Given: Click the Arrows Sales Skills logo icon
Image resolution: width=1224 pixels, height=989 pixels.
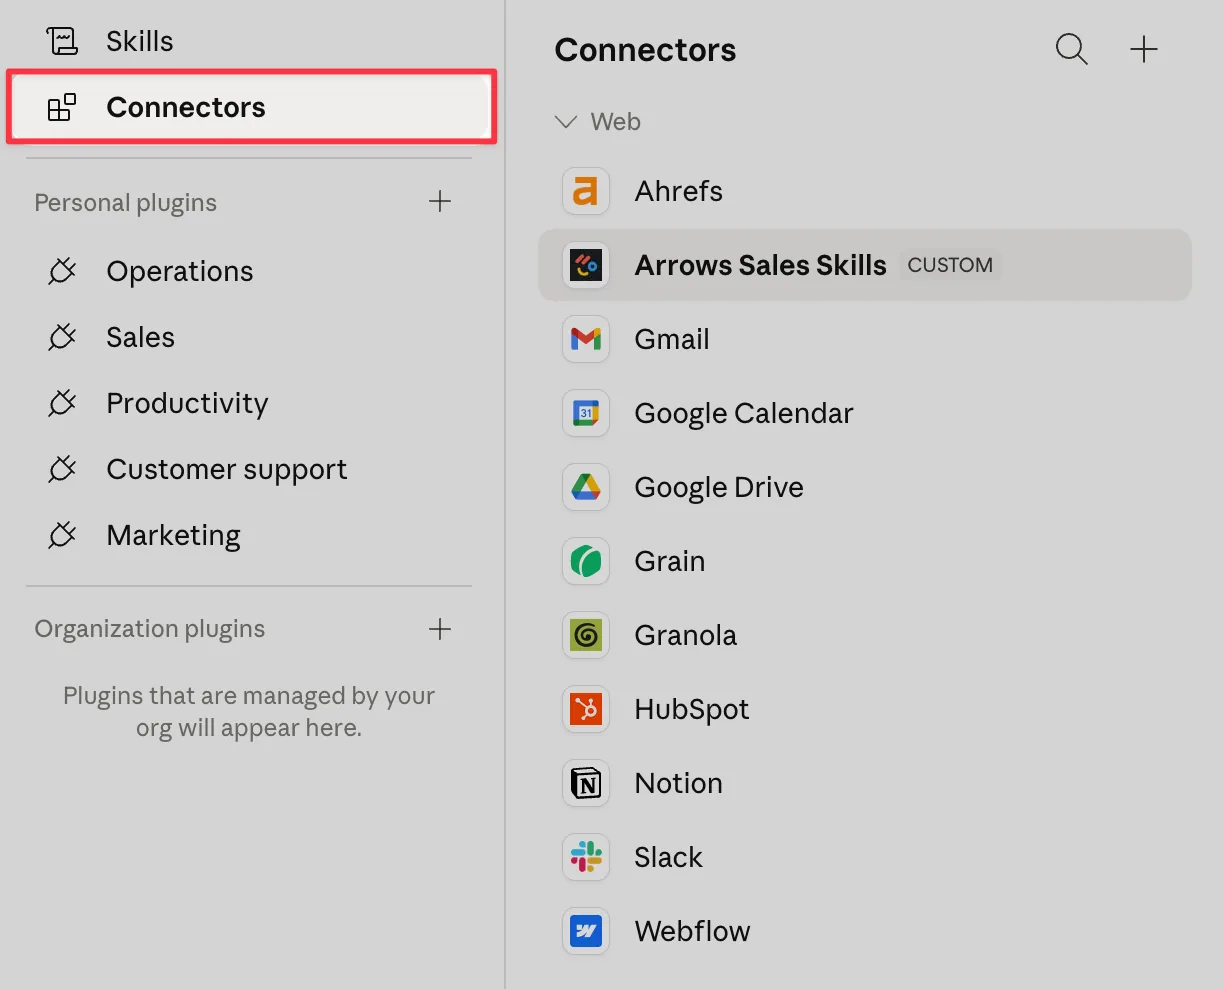Looking at the screenshot, I should 586,265.
